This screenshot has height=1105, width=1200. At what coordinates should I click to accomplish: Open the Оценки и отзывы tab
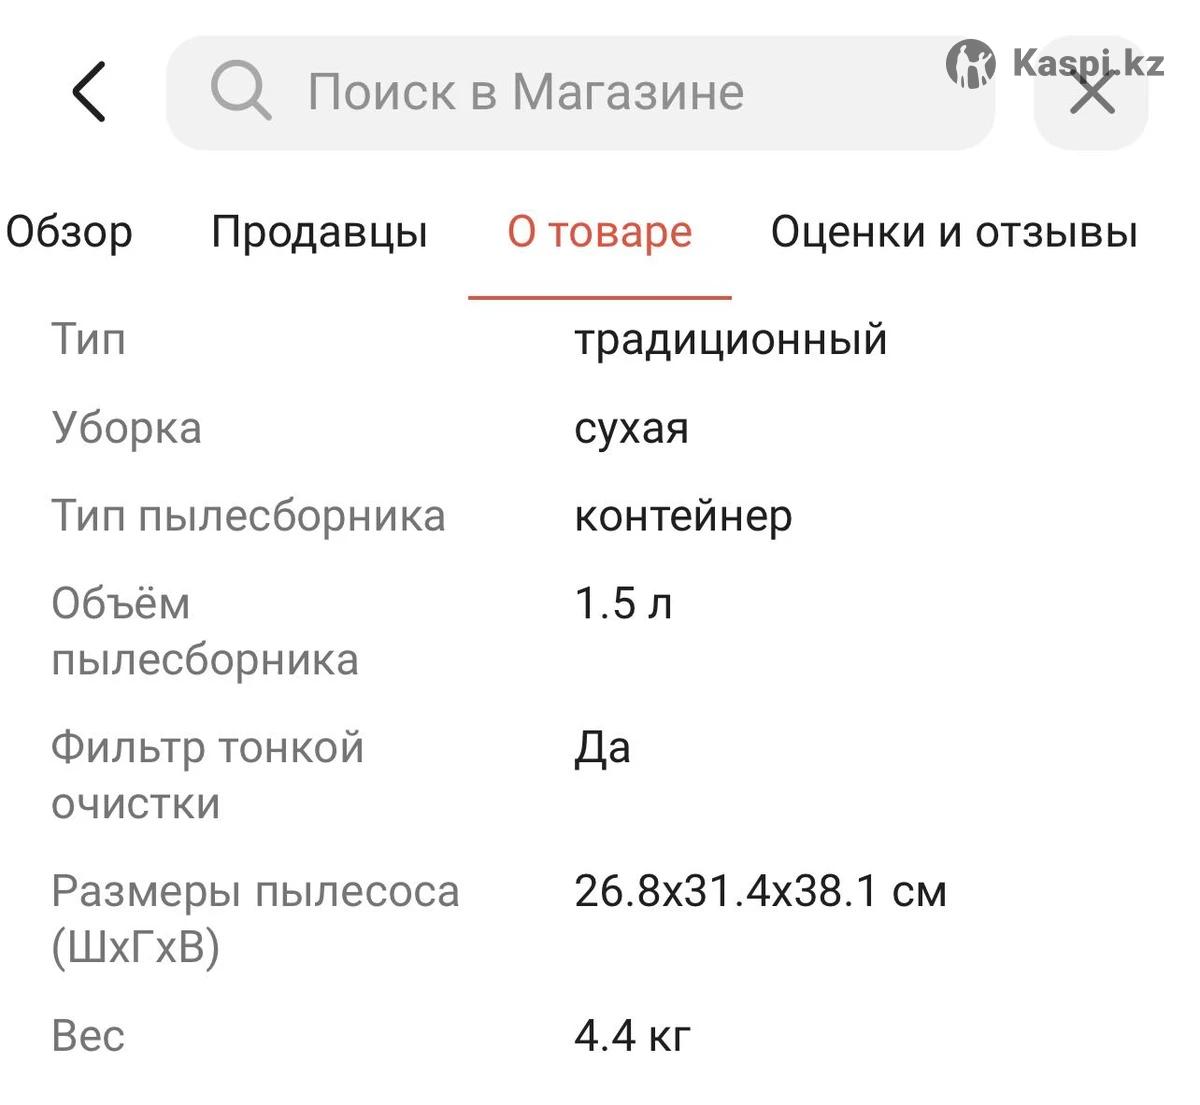click(x=954, y=232)
